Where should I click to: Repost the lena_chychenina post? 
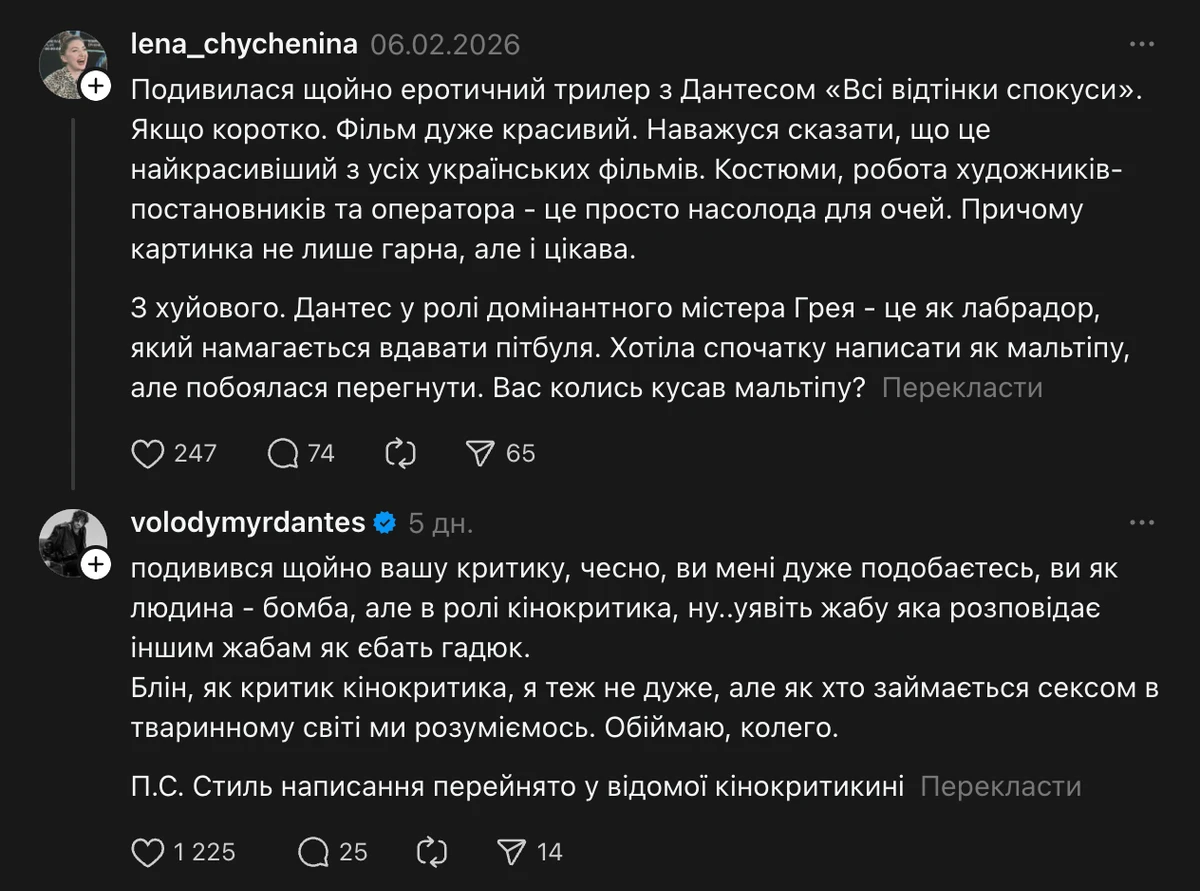(400, 454)
